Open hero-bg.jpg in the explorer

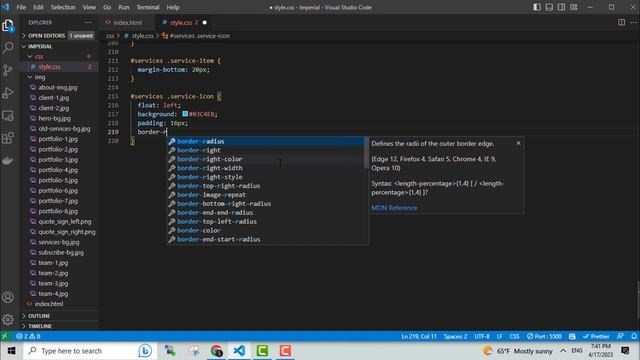point(58,118)
